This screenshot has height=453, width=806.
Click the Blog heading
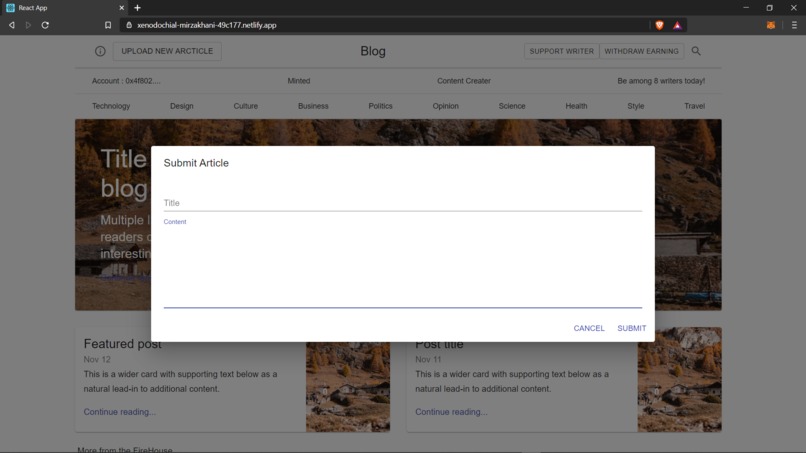pos(373,51)
